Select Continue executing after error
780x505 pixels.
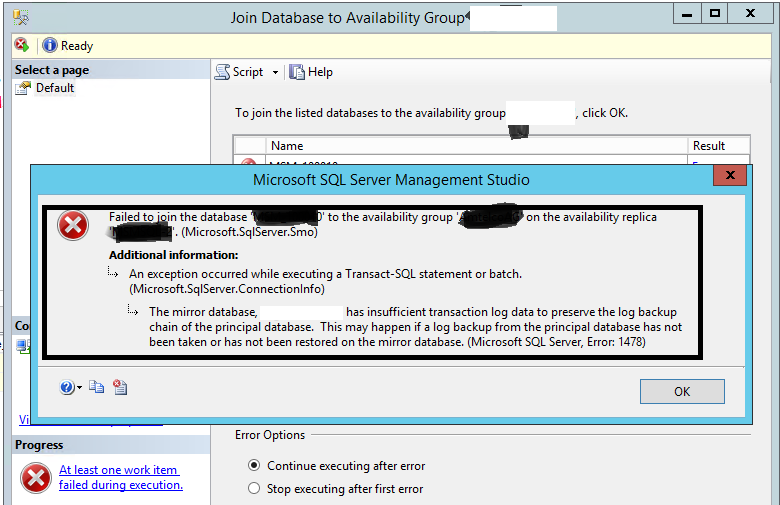pos(337,466)
